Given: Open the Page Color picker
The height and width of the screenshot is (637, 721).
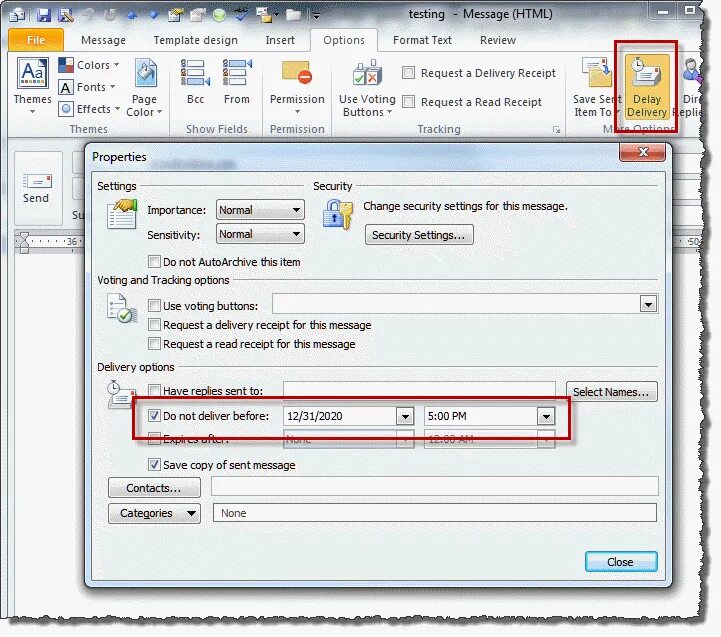Looking at the screenshot, I should tap(144, 87).
